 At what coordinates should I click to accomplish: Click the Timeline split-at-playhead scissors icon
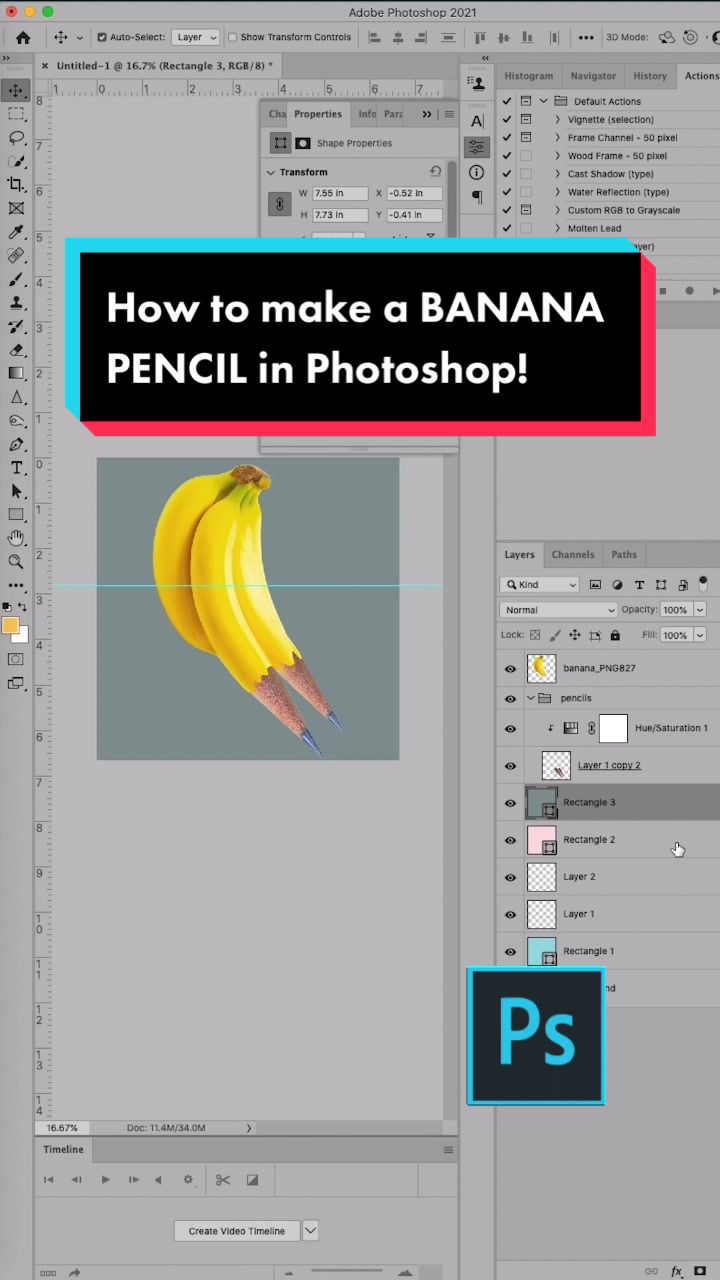click(223, 1180)
